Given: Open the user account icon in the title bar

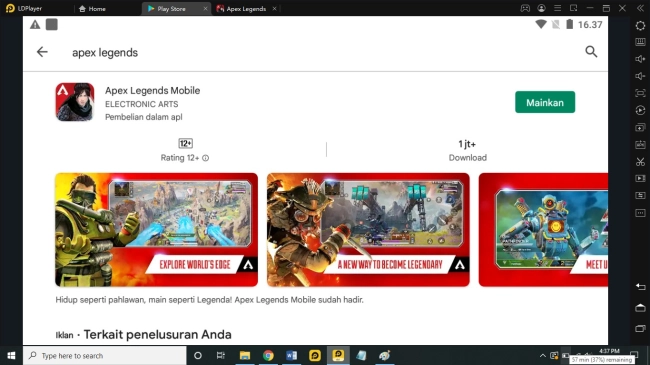Looking at the screenshot, I should pos(541,8).
